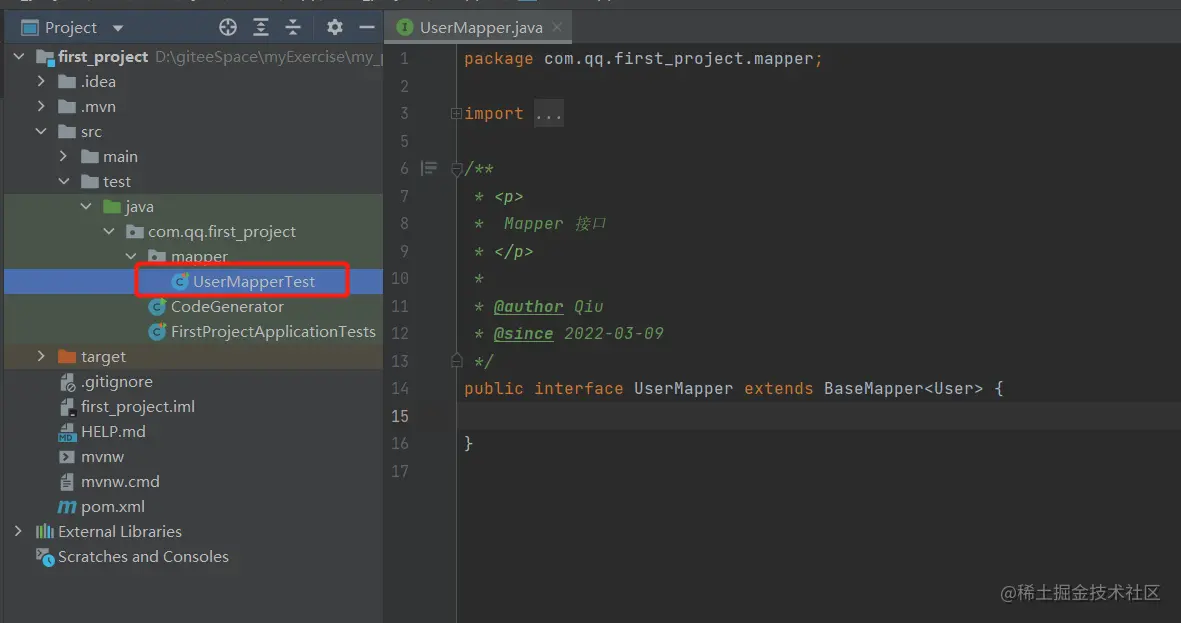This screenshot has width=1181, height=623.
Task: Click the Expand All icon in Project toolbar
Action: (261, 28)
